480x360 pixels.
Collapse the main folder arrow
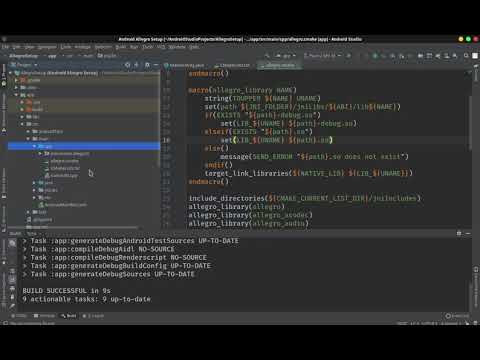tap(28, 139)
